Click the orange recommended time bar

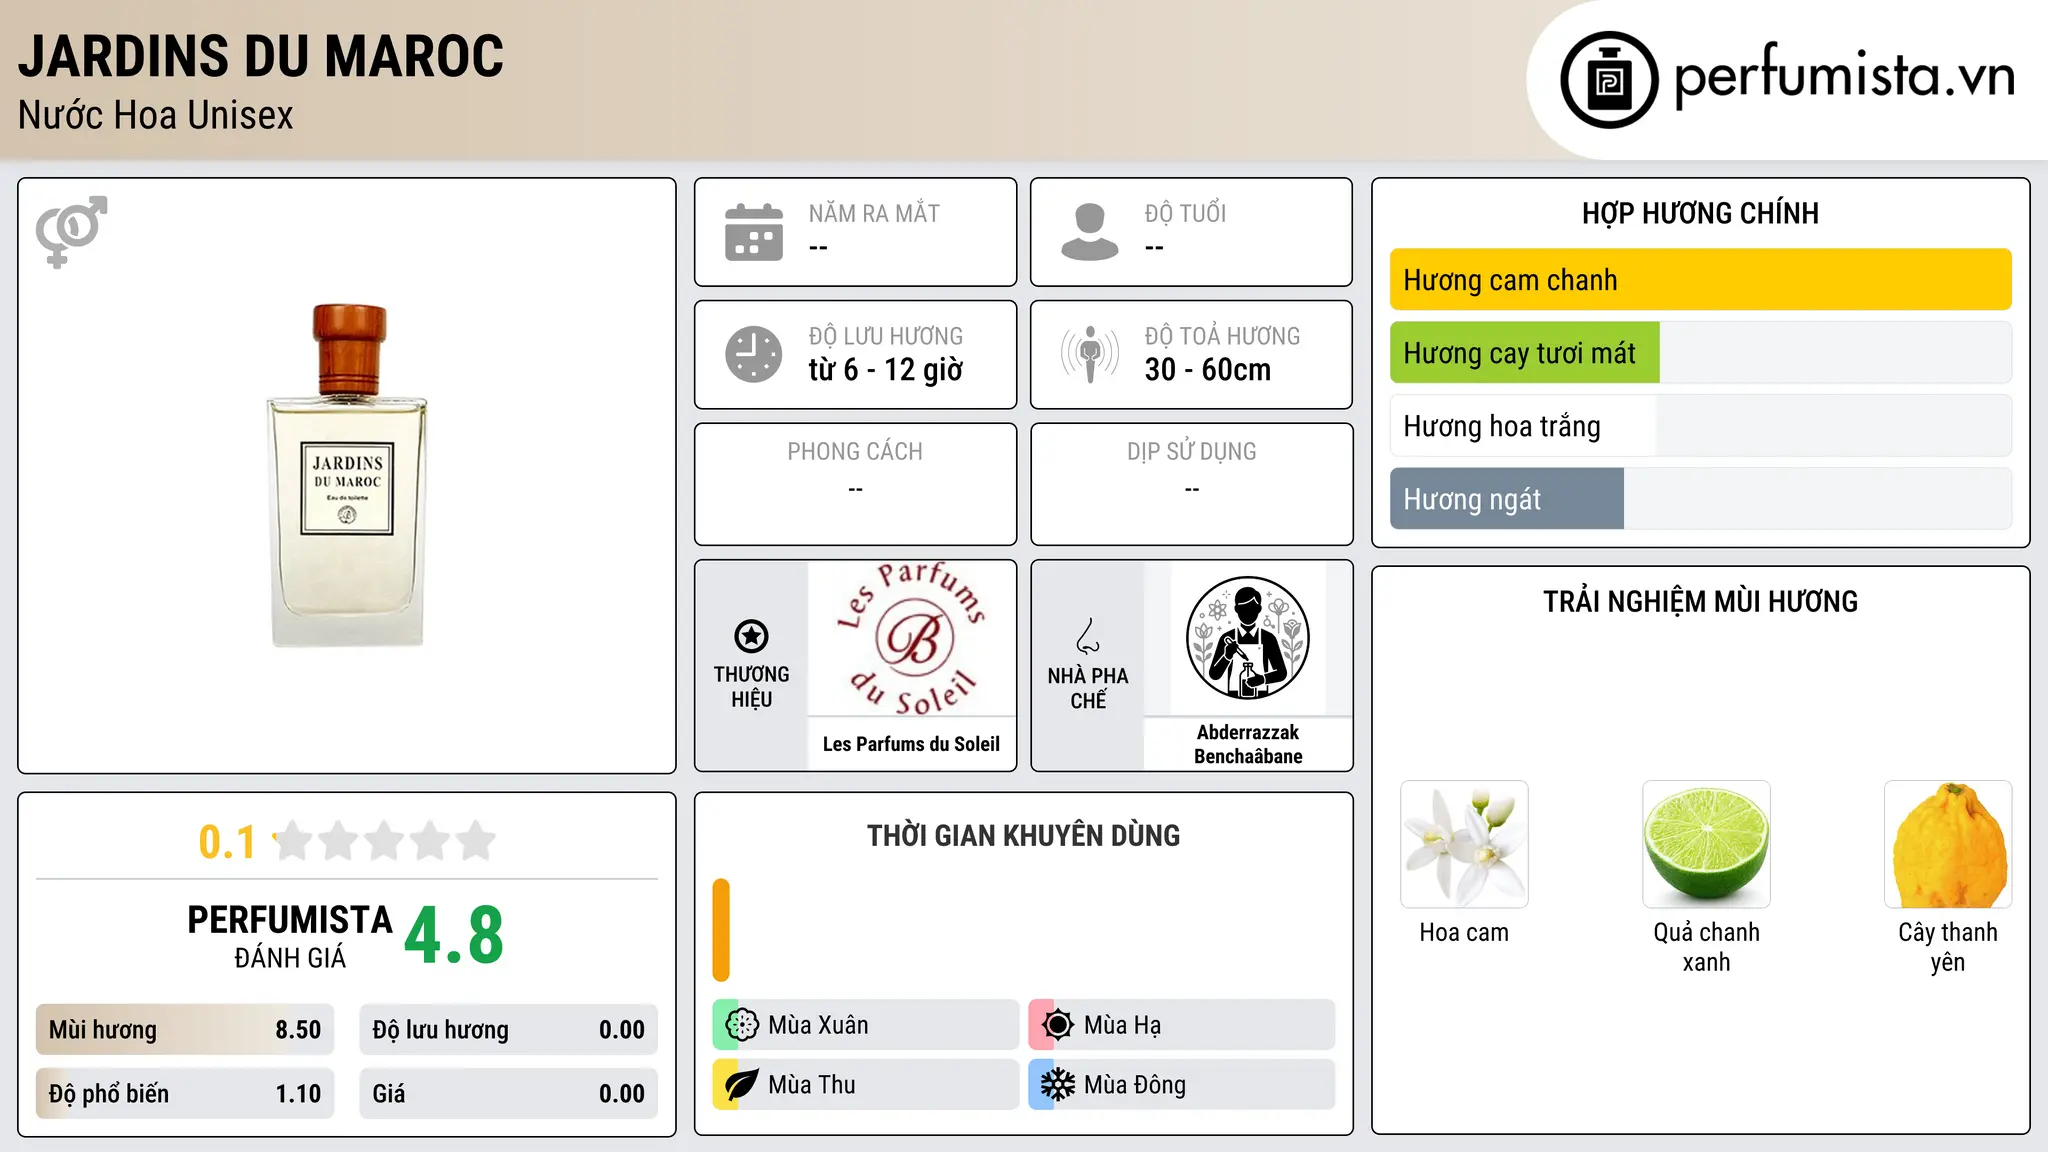[721, 930]
